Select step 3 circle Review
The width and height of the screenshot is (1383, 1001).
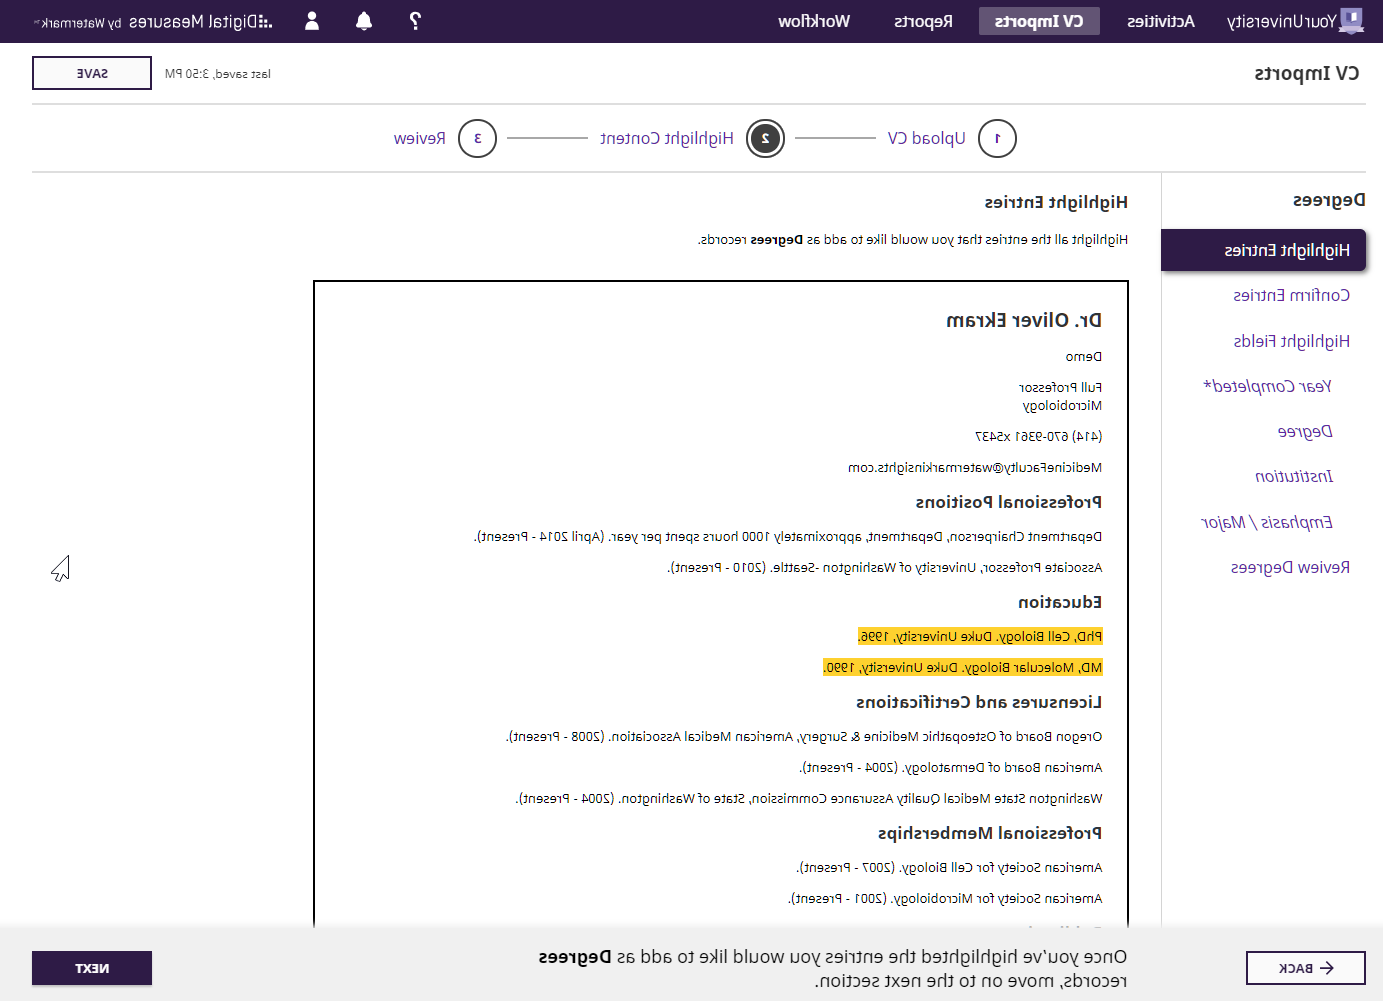pyautogui.click(x=477, y=138)
